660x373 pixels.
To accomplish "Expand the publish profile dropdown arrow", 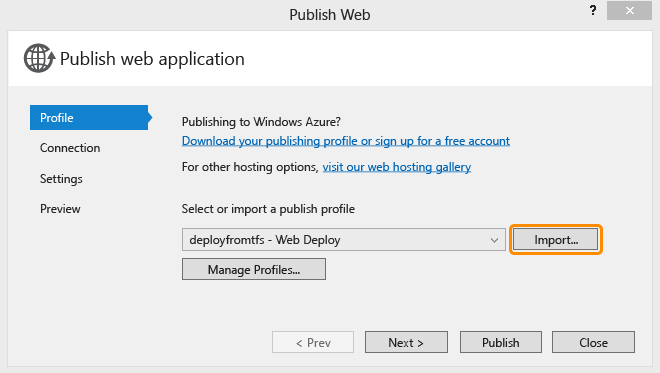I will coord(494,240).
